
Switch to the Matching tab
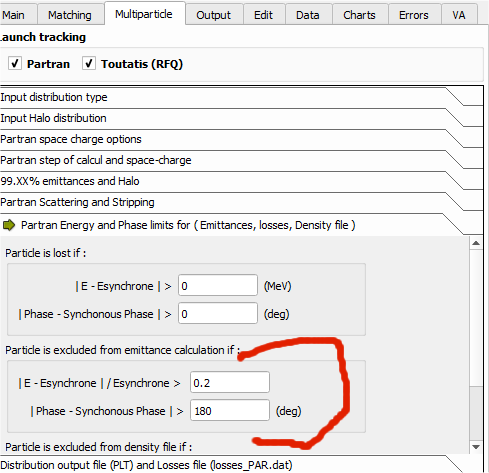coord(70,15)
